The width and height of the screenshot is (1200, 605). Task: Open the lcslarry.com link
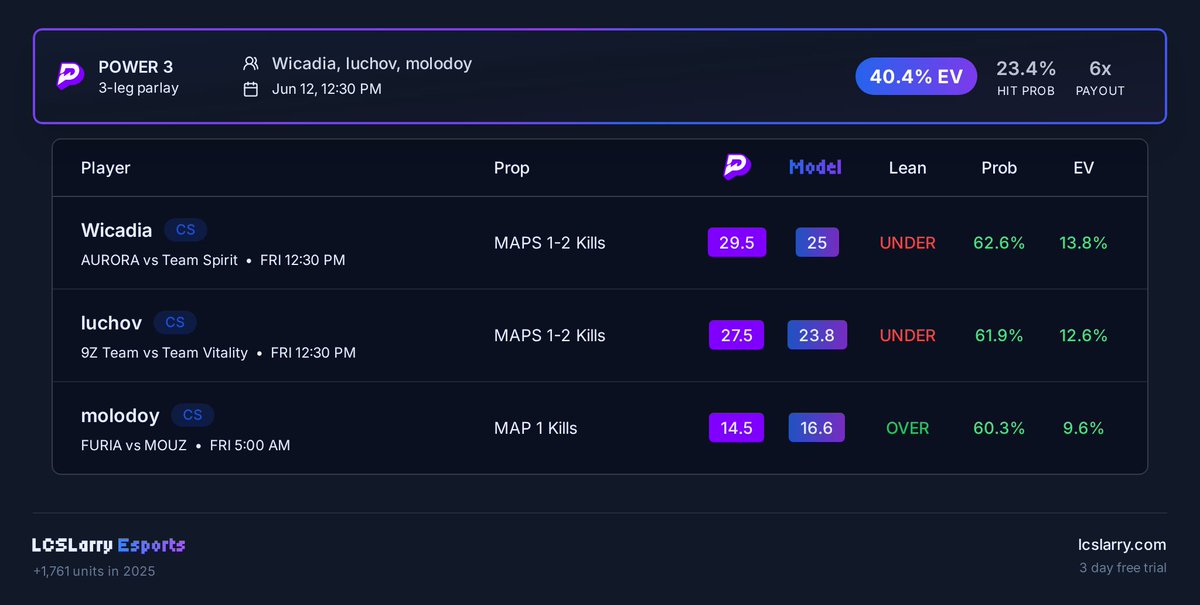[1122, 545]
